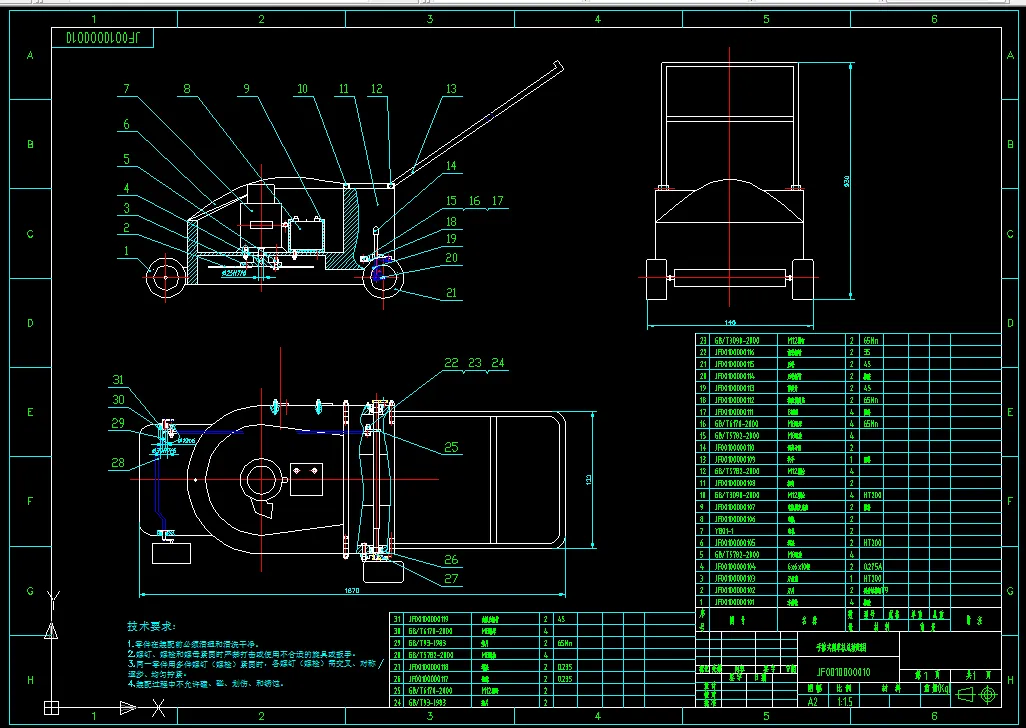
Task: Click YB01-1 code in parts list row 7
Action: [724, 530]
